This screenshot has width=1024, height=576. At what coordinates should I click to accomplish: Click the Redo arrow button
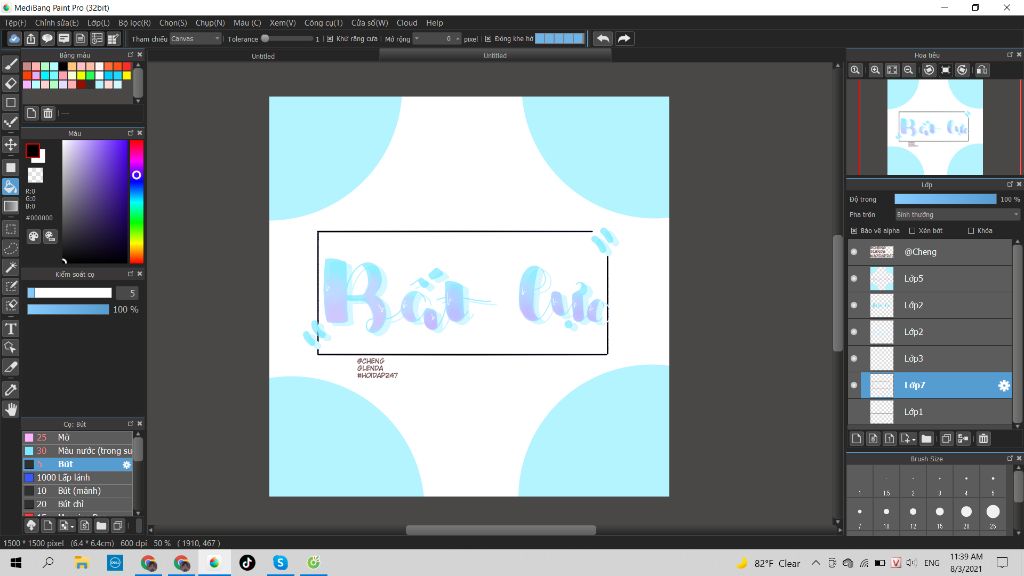pos(624,39)
